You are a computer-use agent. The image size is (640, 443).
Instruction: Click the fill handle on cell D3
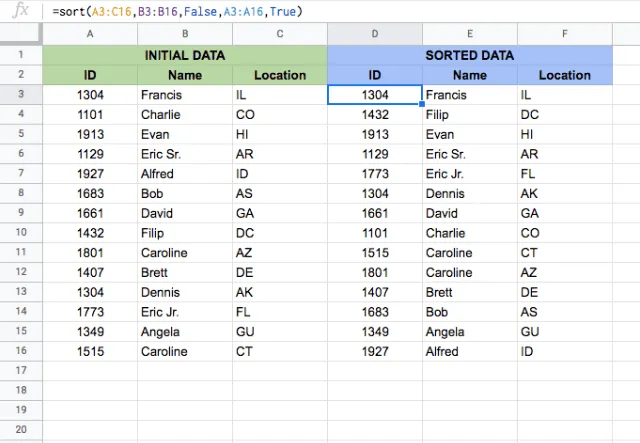click(422, 104)
